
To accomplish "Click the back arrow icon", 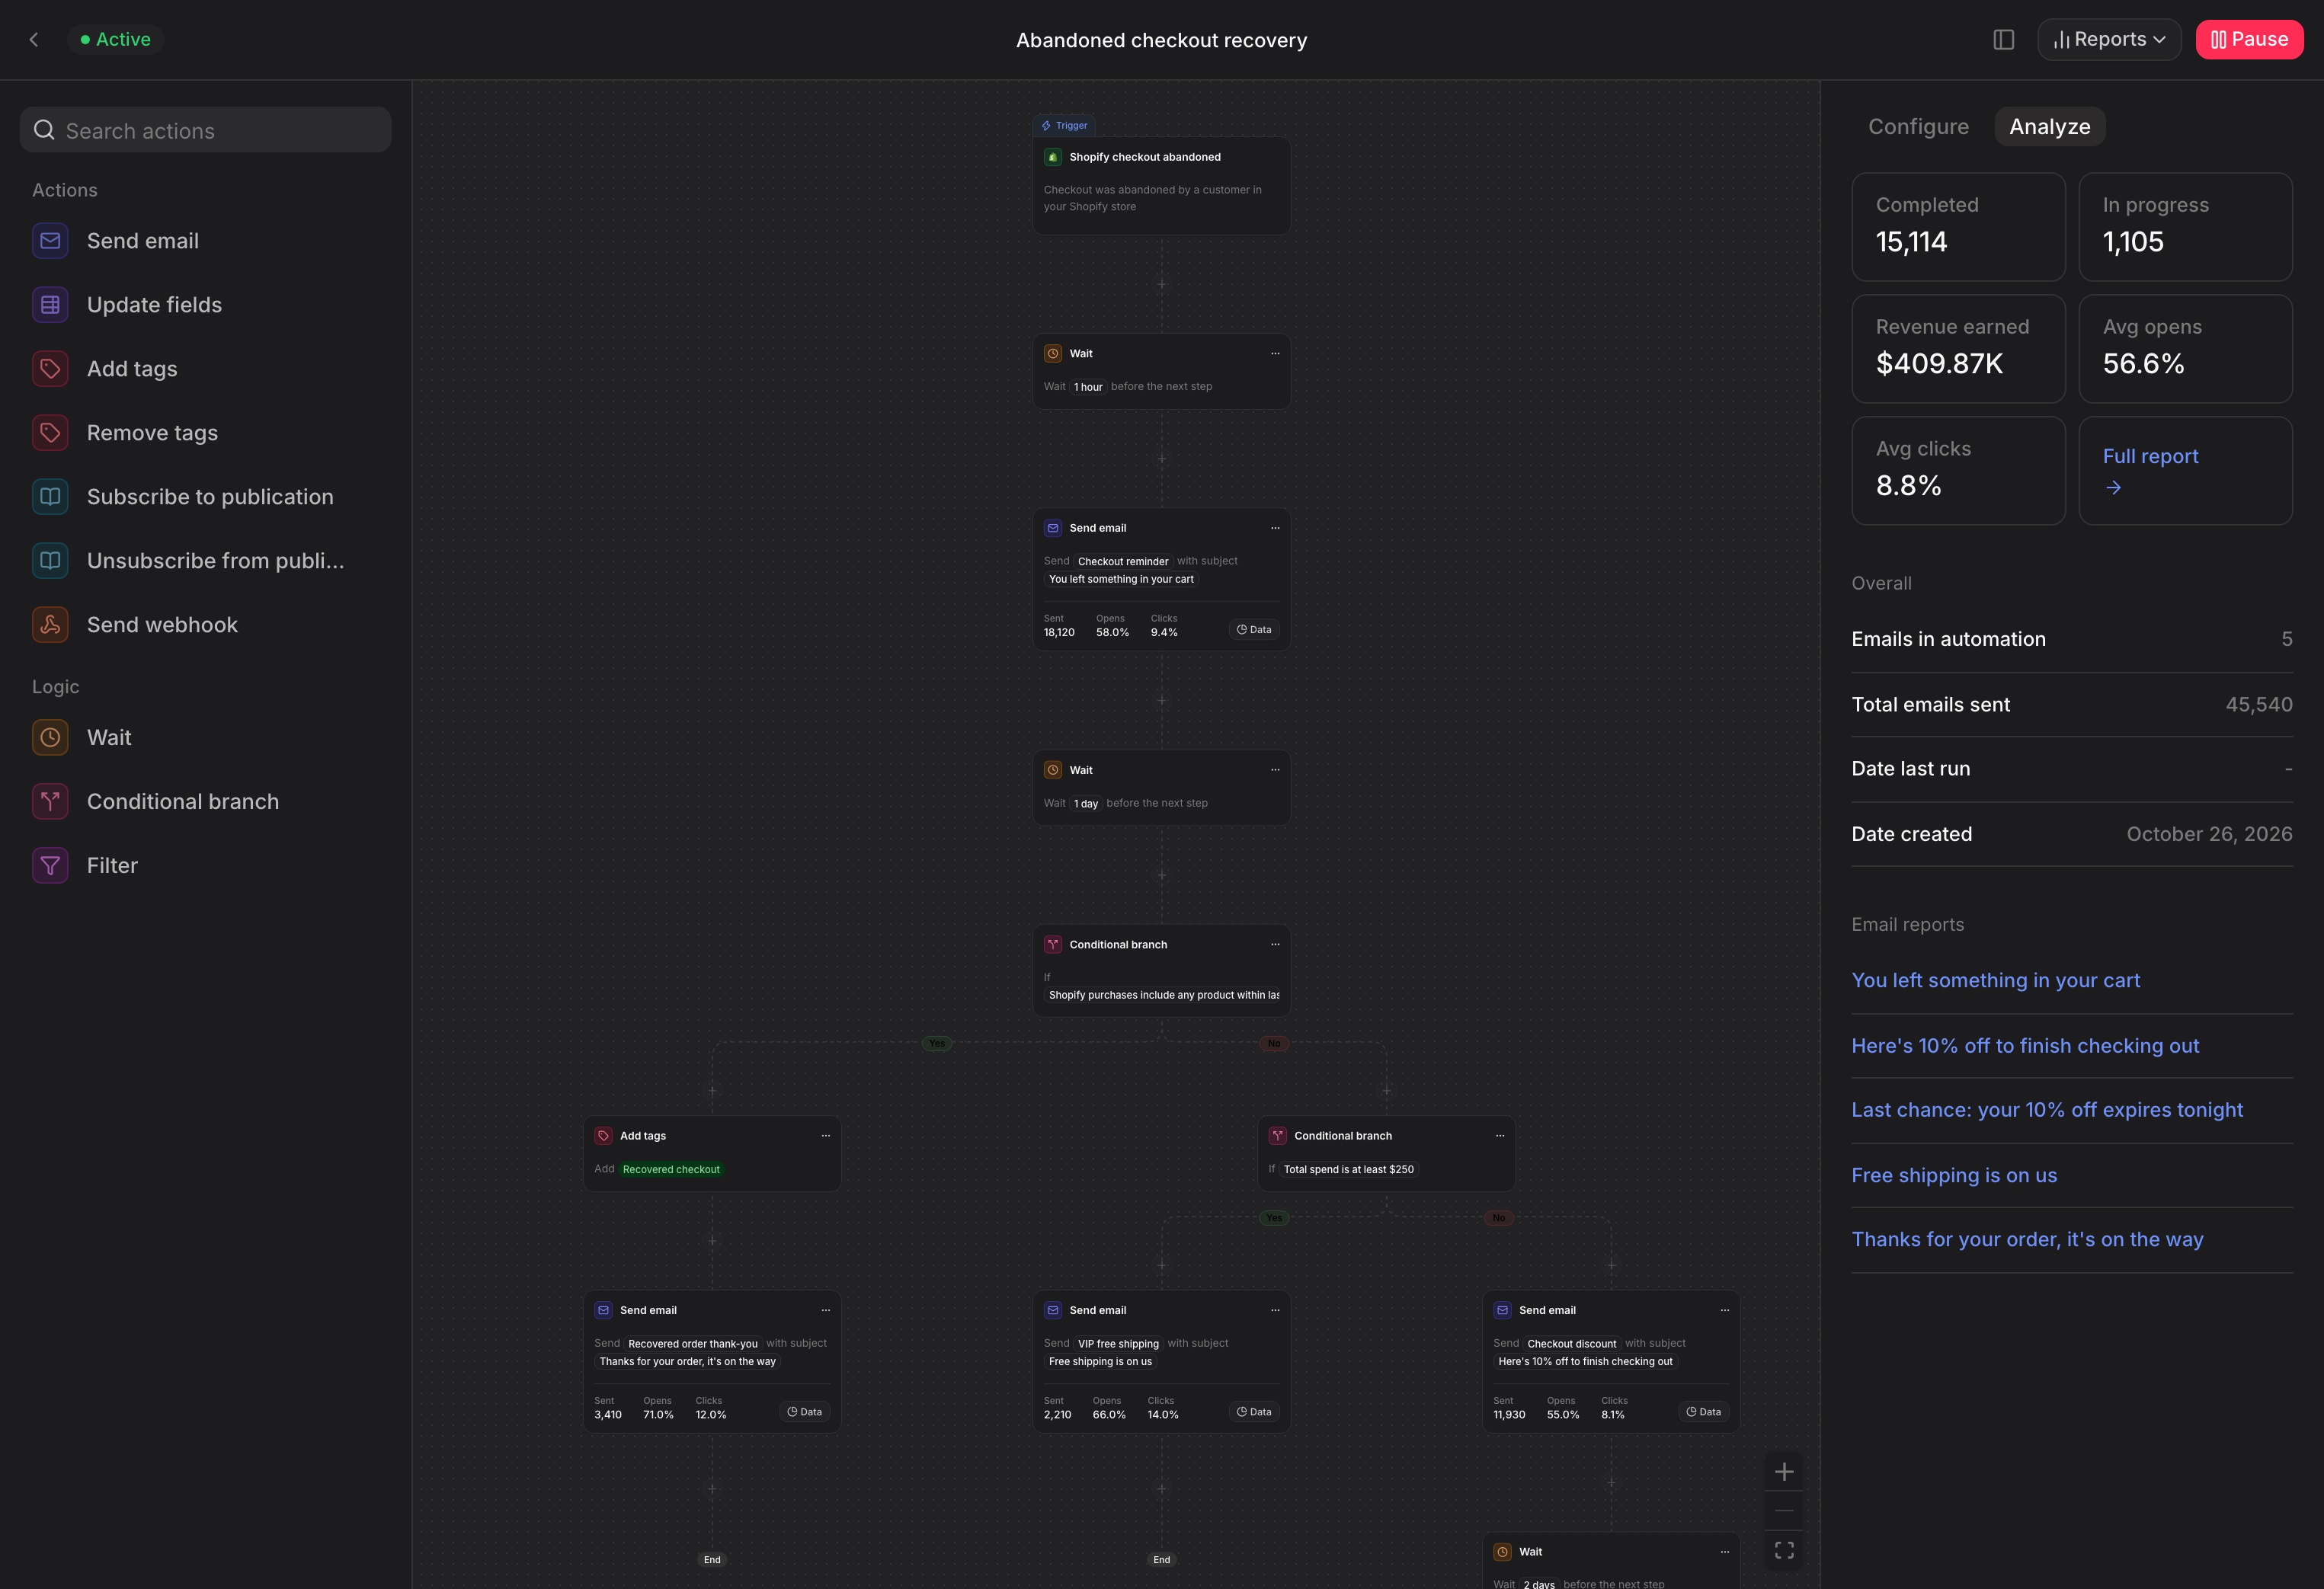I will 34,40.
